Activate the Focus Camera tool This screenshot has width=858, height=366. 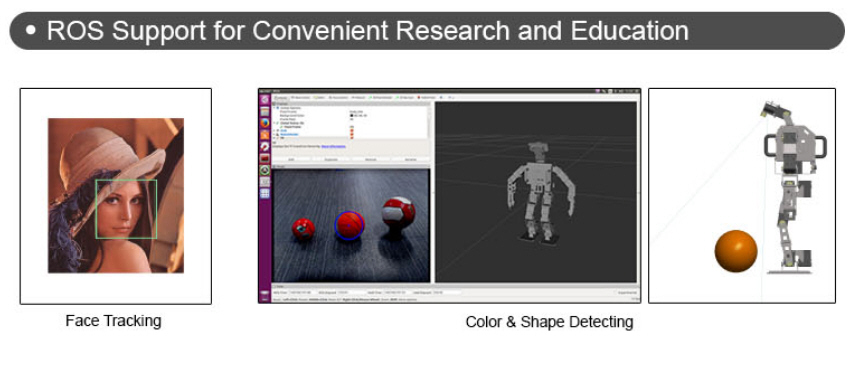pyautogui.click(x=338, y=97)
